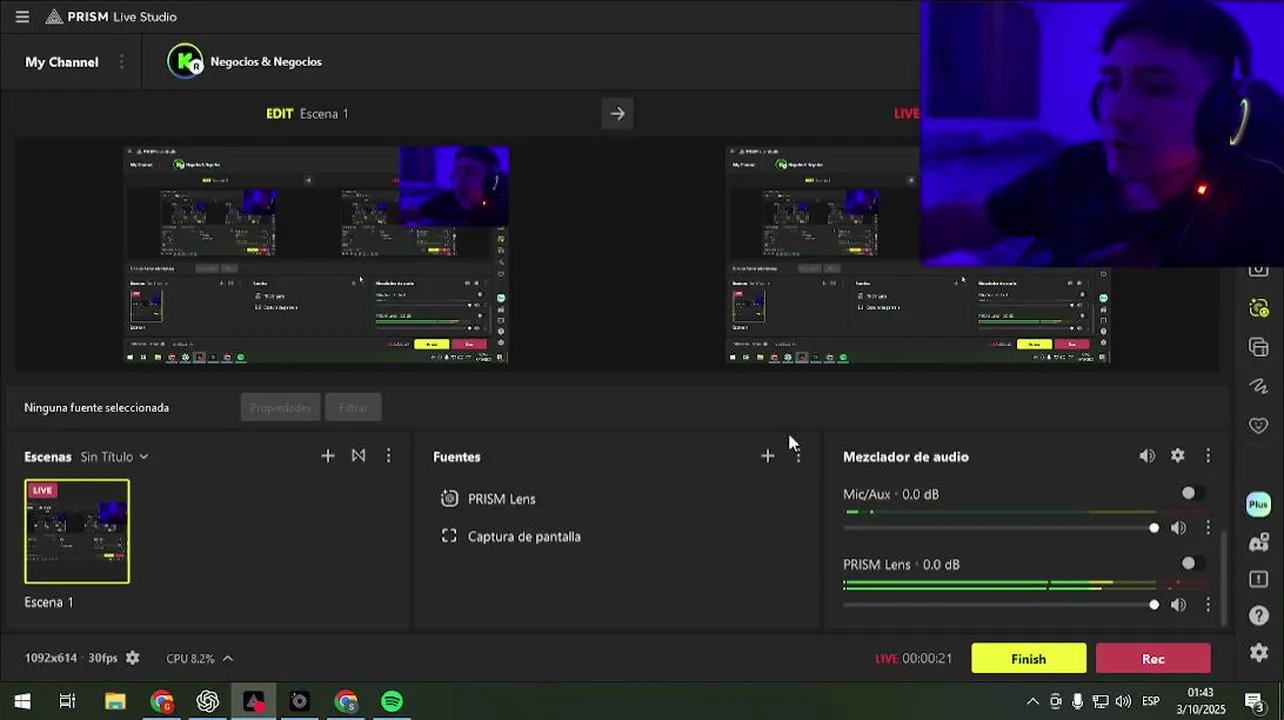Click the transition arrow between Edit and Live
1284x720 pixels.
click(x=617, y=114)
